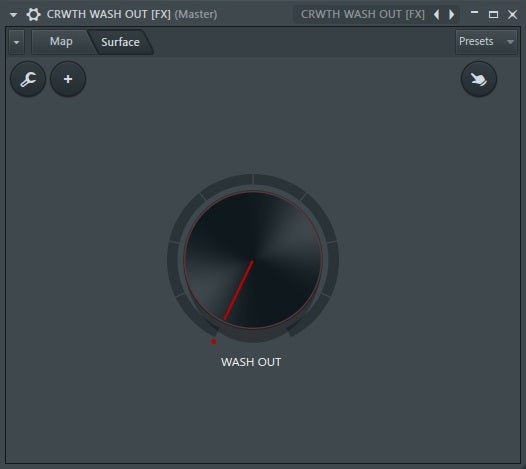Click the preset name CRWTH WASH OUT [FX] selector
The width and height of the screenshot is (526, 469).
point(363,14)
